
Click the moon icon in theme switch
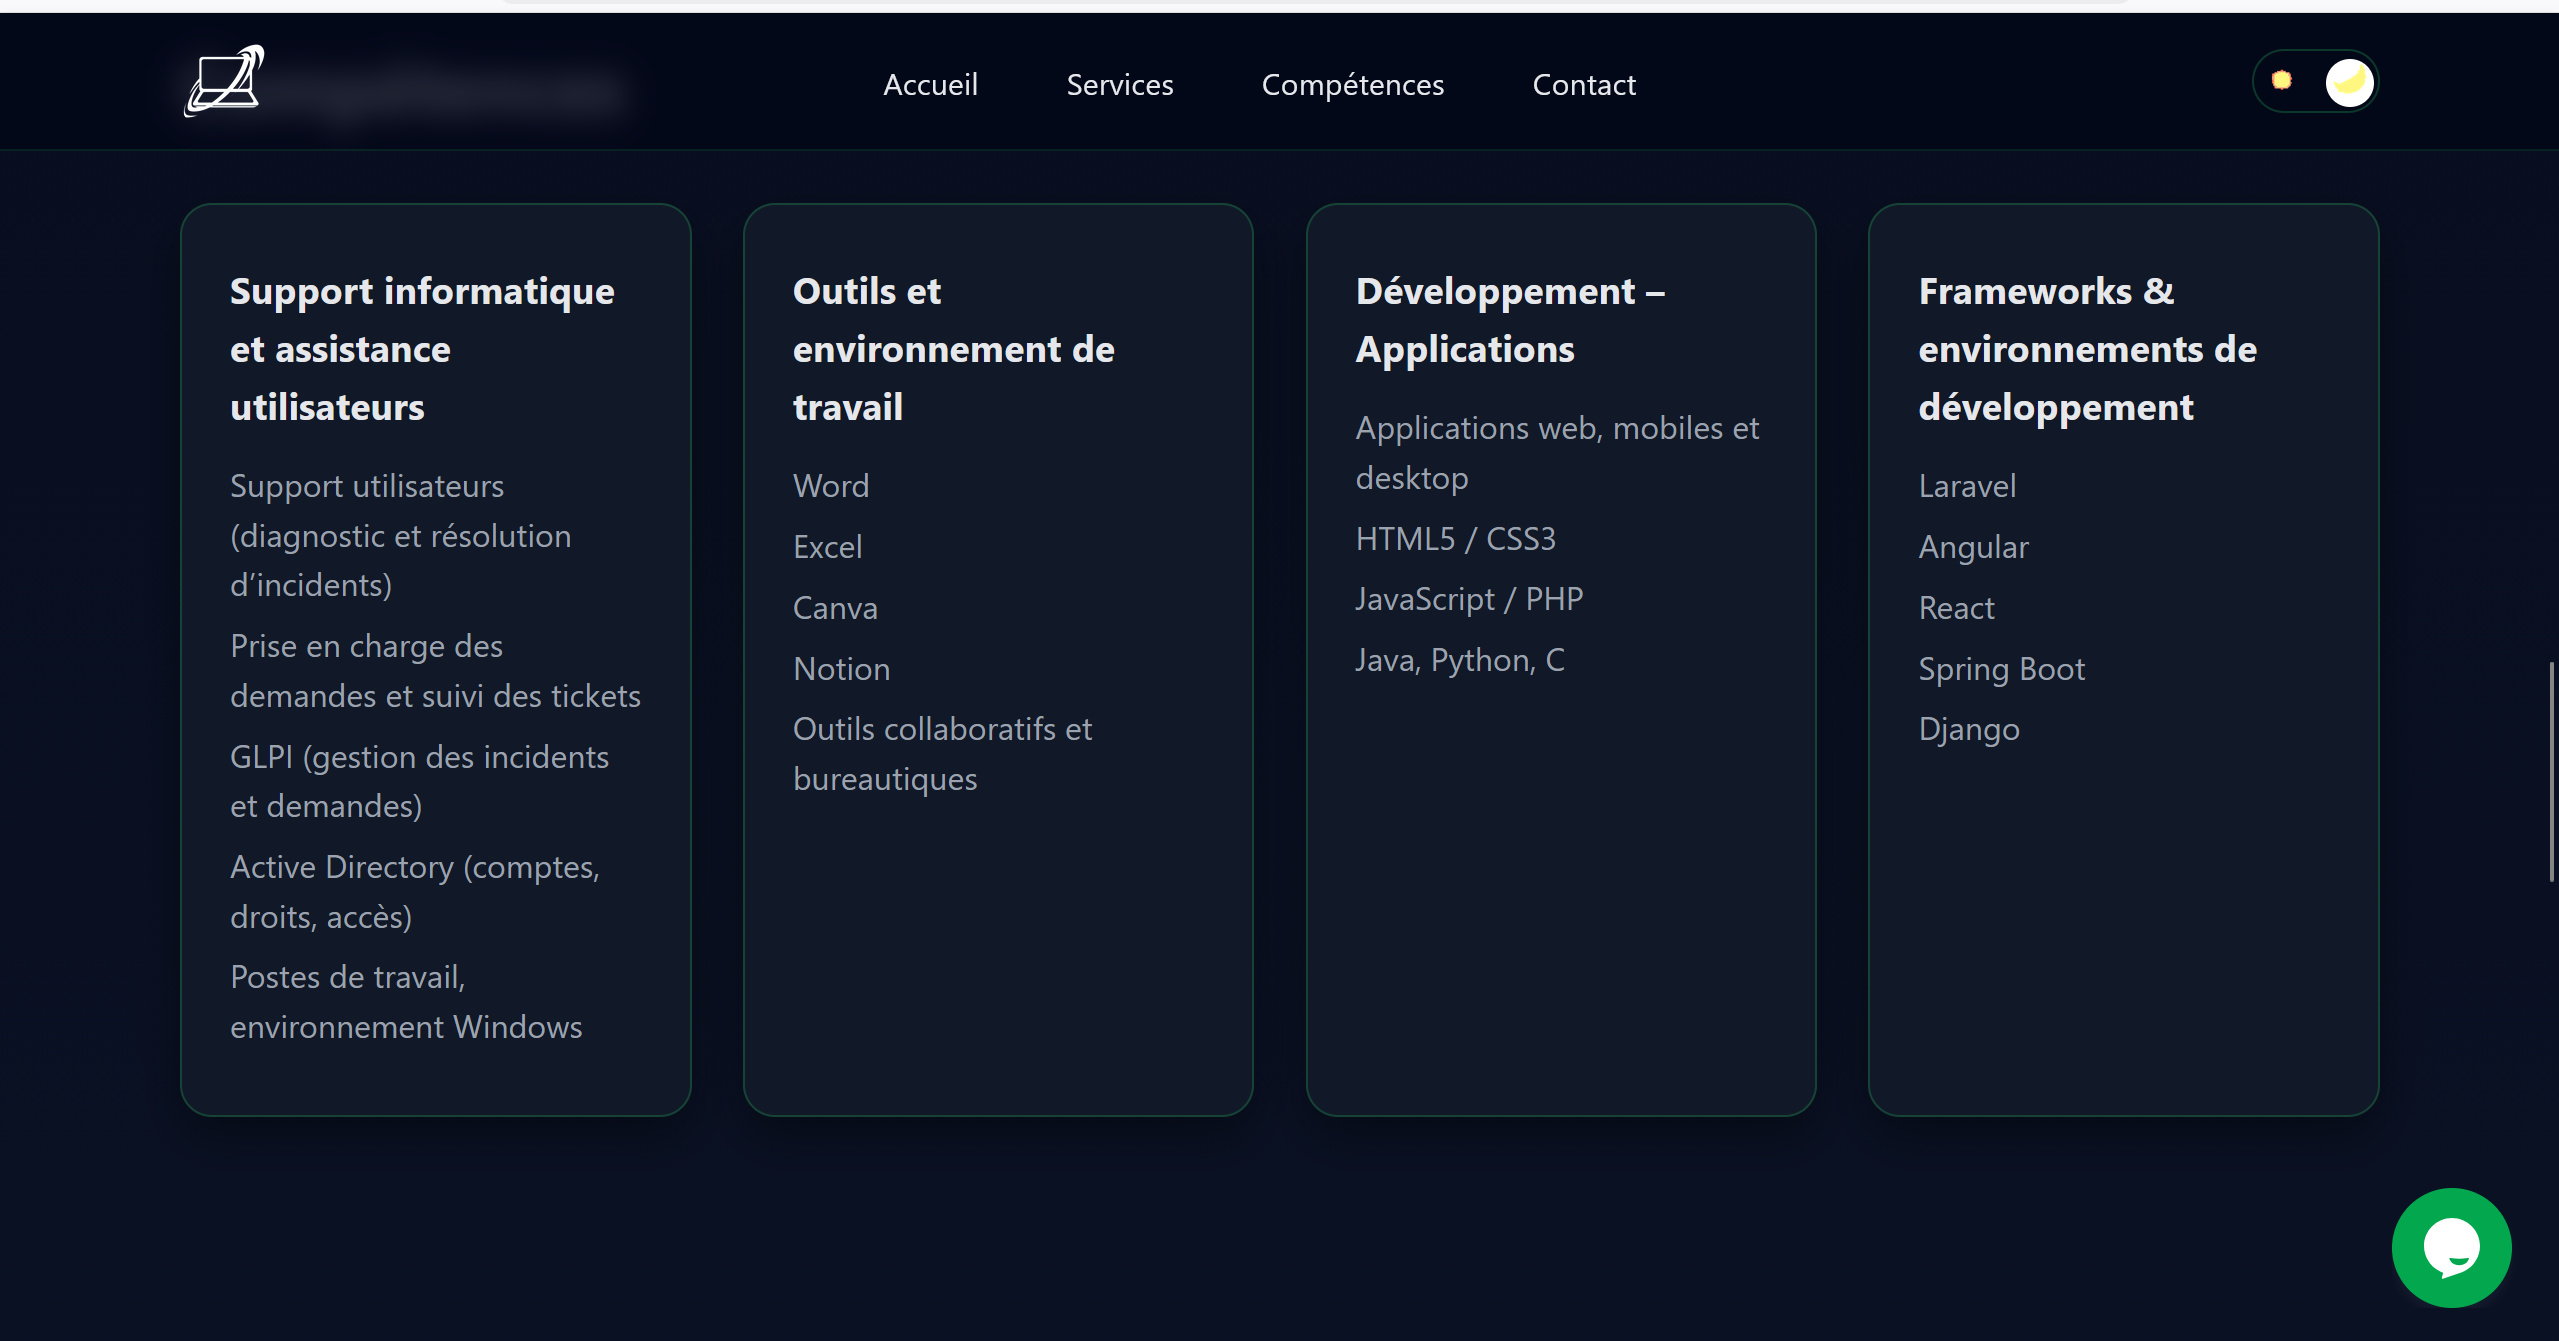[x=2348, y=81]
